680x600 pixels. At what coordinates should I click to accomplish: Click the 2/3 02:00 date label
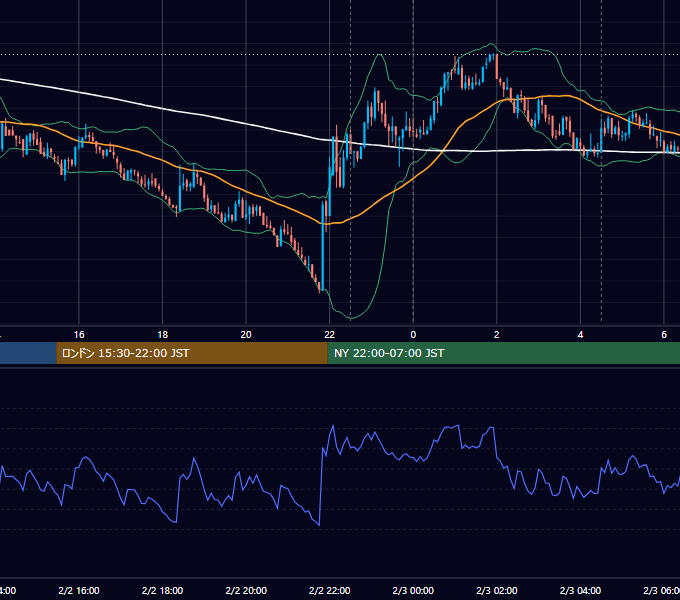(x=497, y=590)
